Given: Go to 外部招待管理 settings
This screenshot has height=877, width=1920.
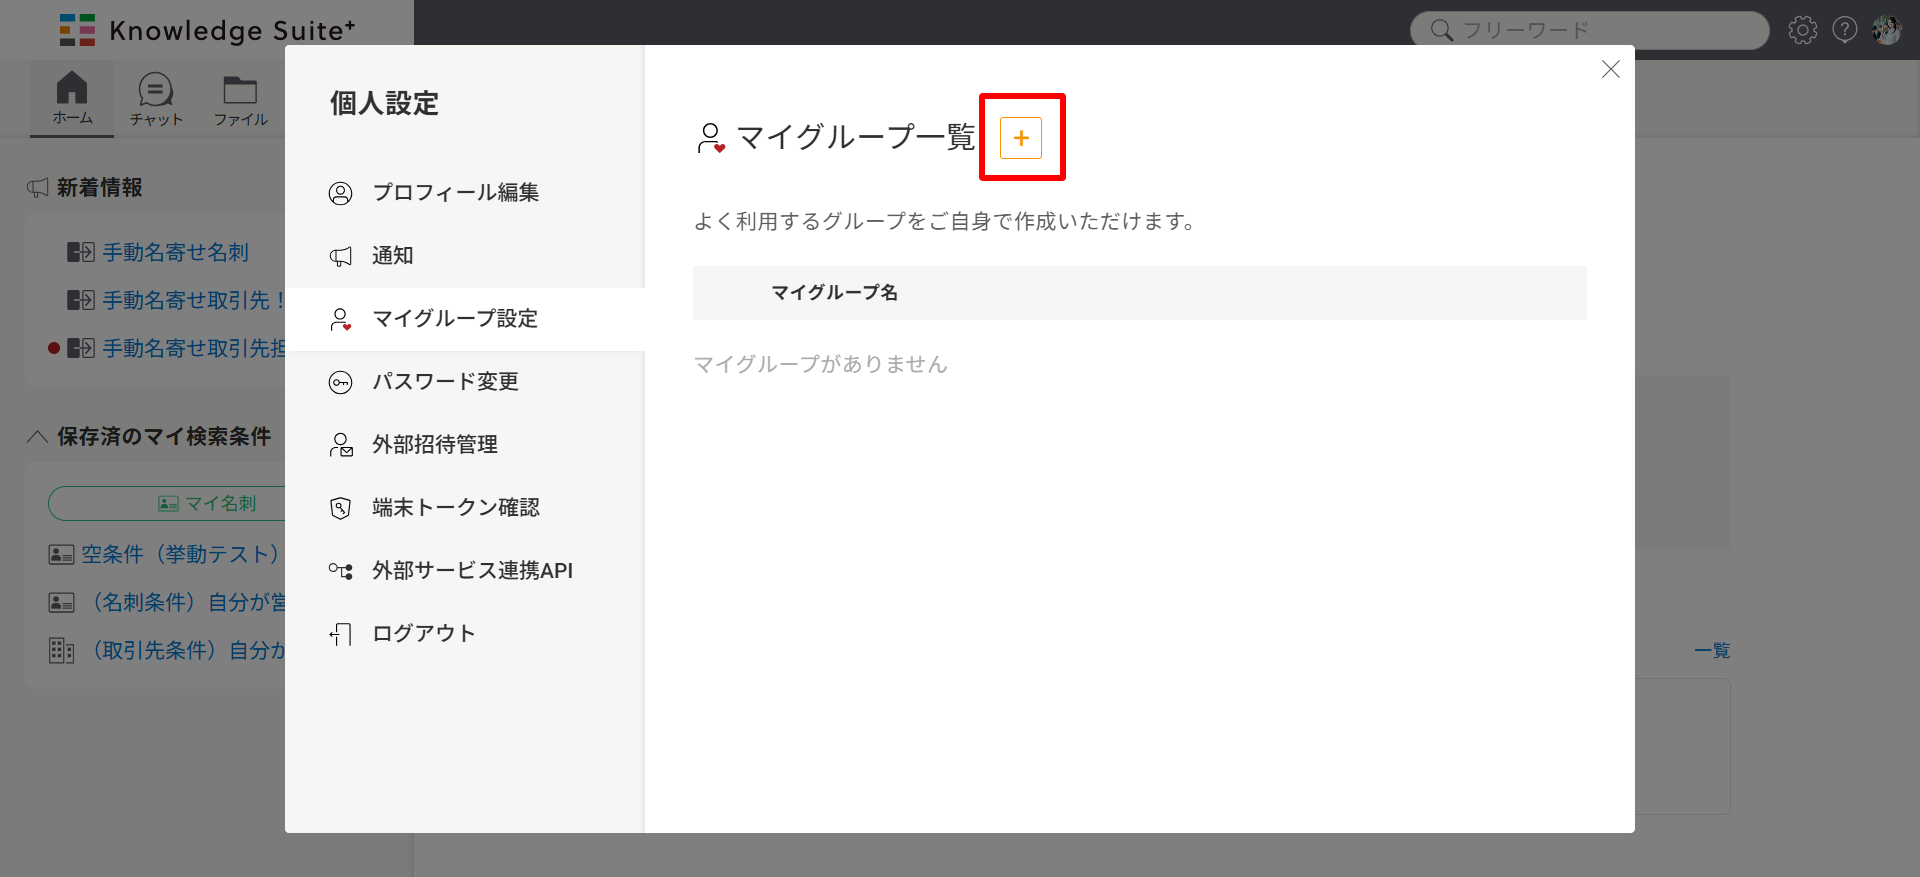Looking at the screenshot, I should (435, 445).
